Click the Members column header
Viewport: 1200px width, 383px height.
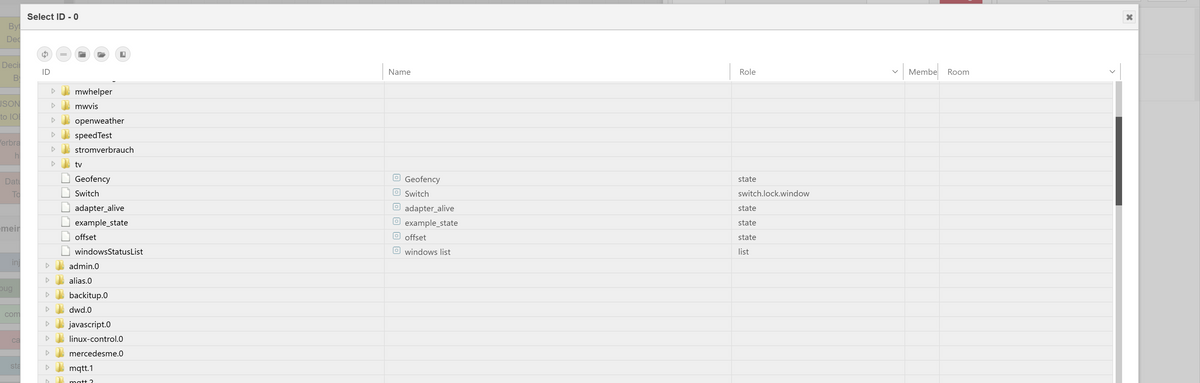921,72
